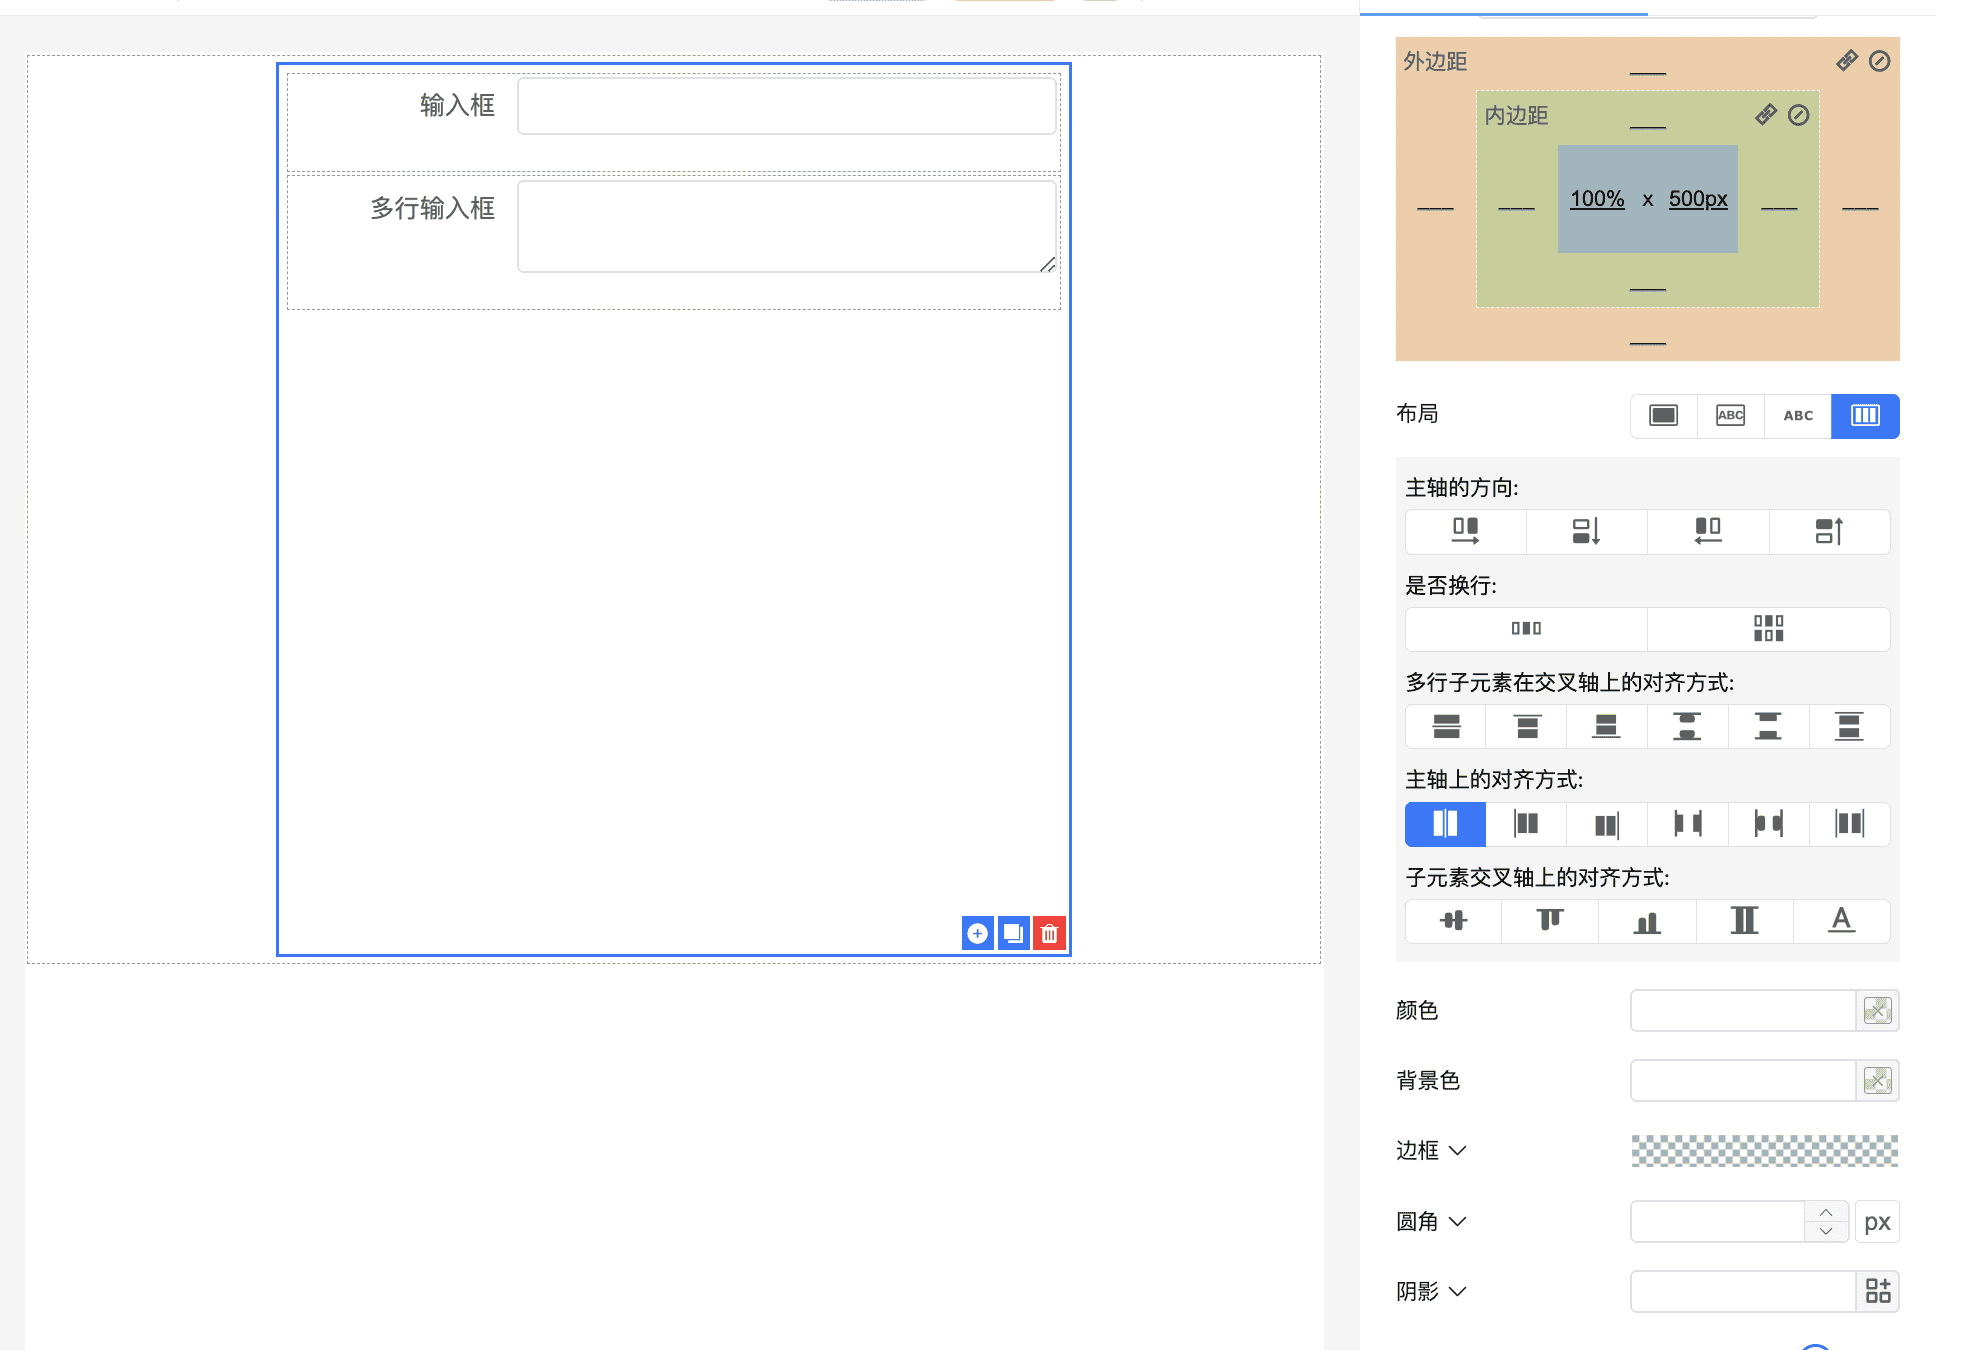The image size is (1966, 1350).
Task: Expand the 圆角 settings chevron
Action: click(1457, 1221)
